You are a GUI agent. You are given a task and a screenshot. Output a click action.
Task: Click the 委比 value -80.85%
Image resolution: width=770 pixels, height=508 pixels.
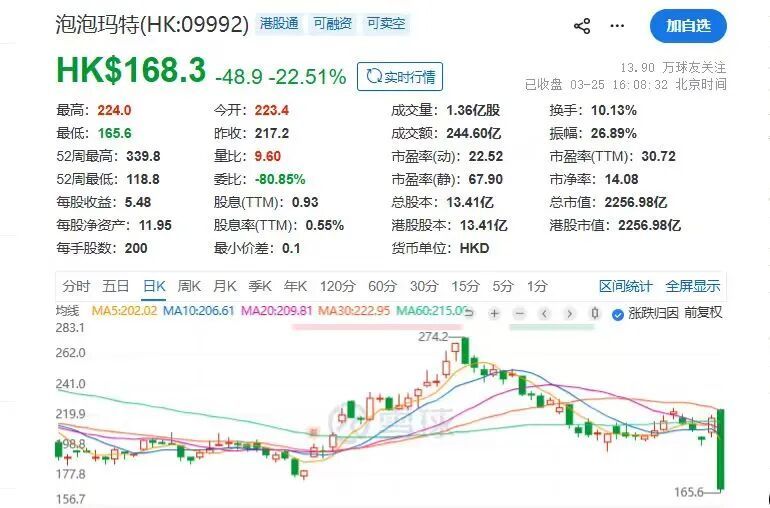click(280, 179)
